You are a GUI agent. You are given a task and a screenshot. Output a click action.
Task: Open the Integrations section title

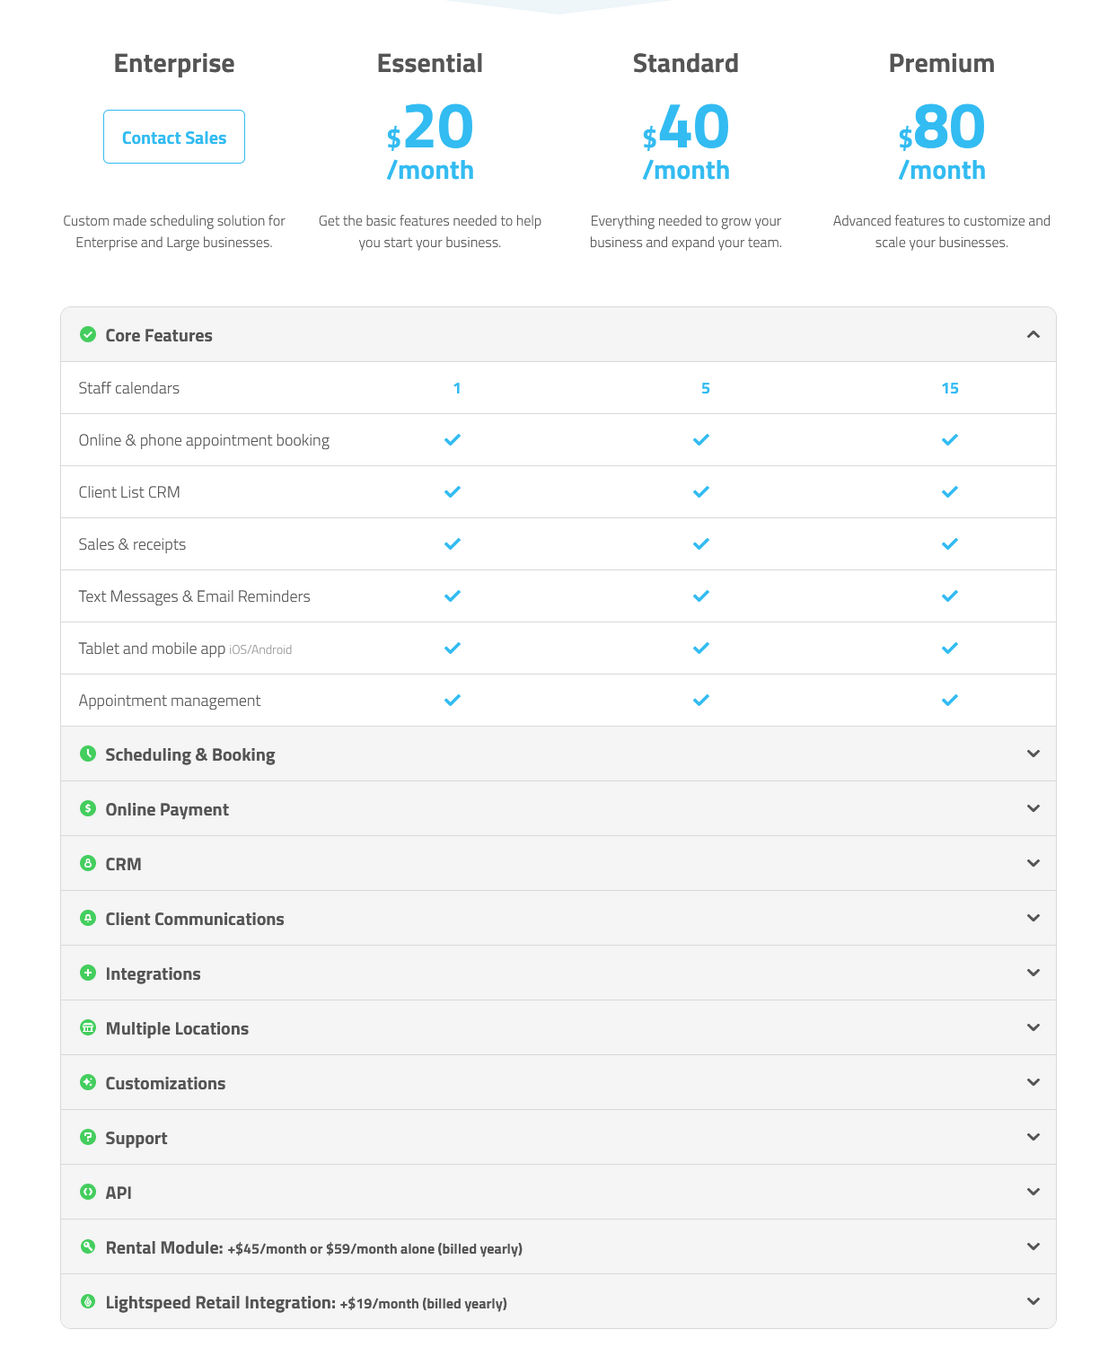click(x=153, y=974)
